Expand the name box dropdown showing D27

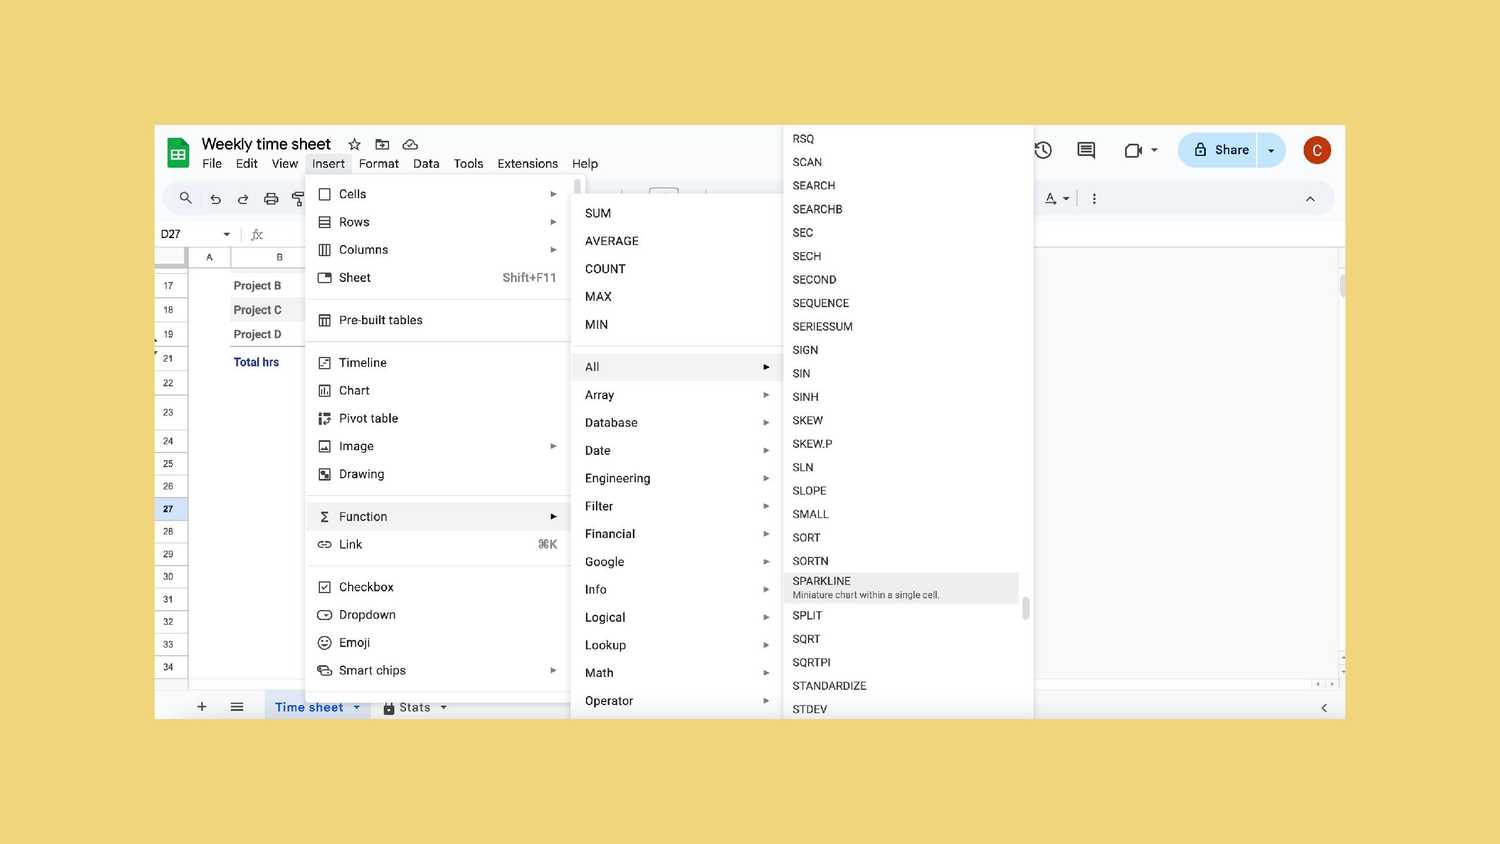point(226,234)
